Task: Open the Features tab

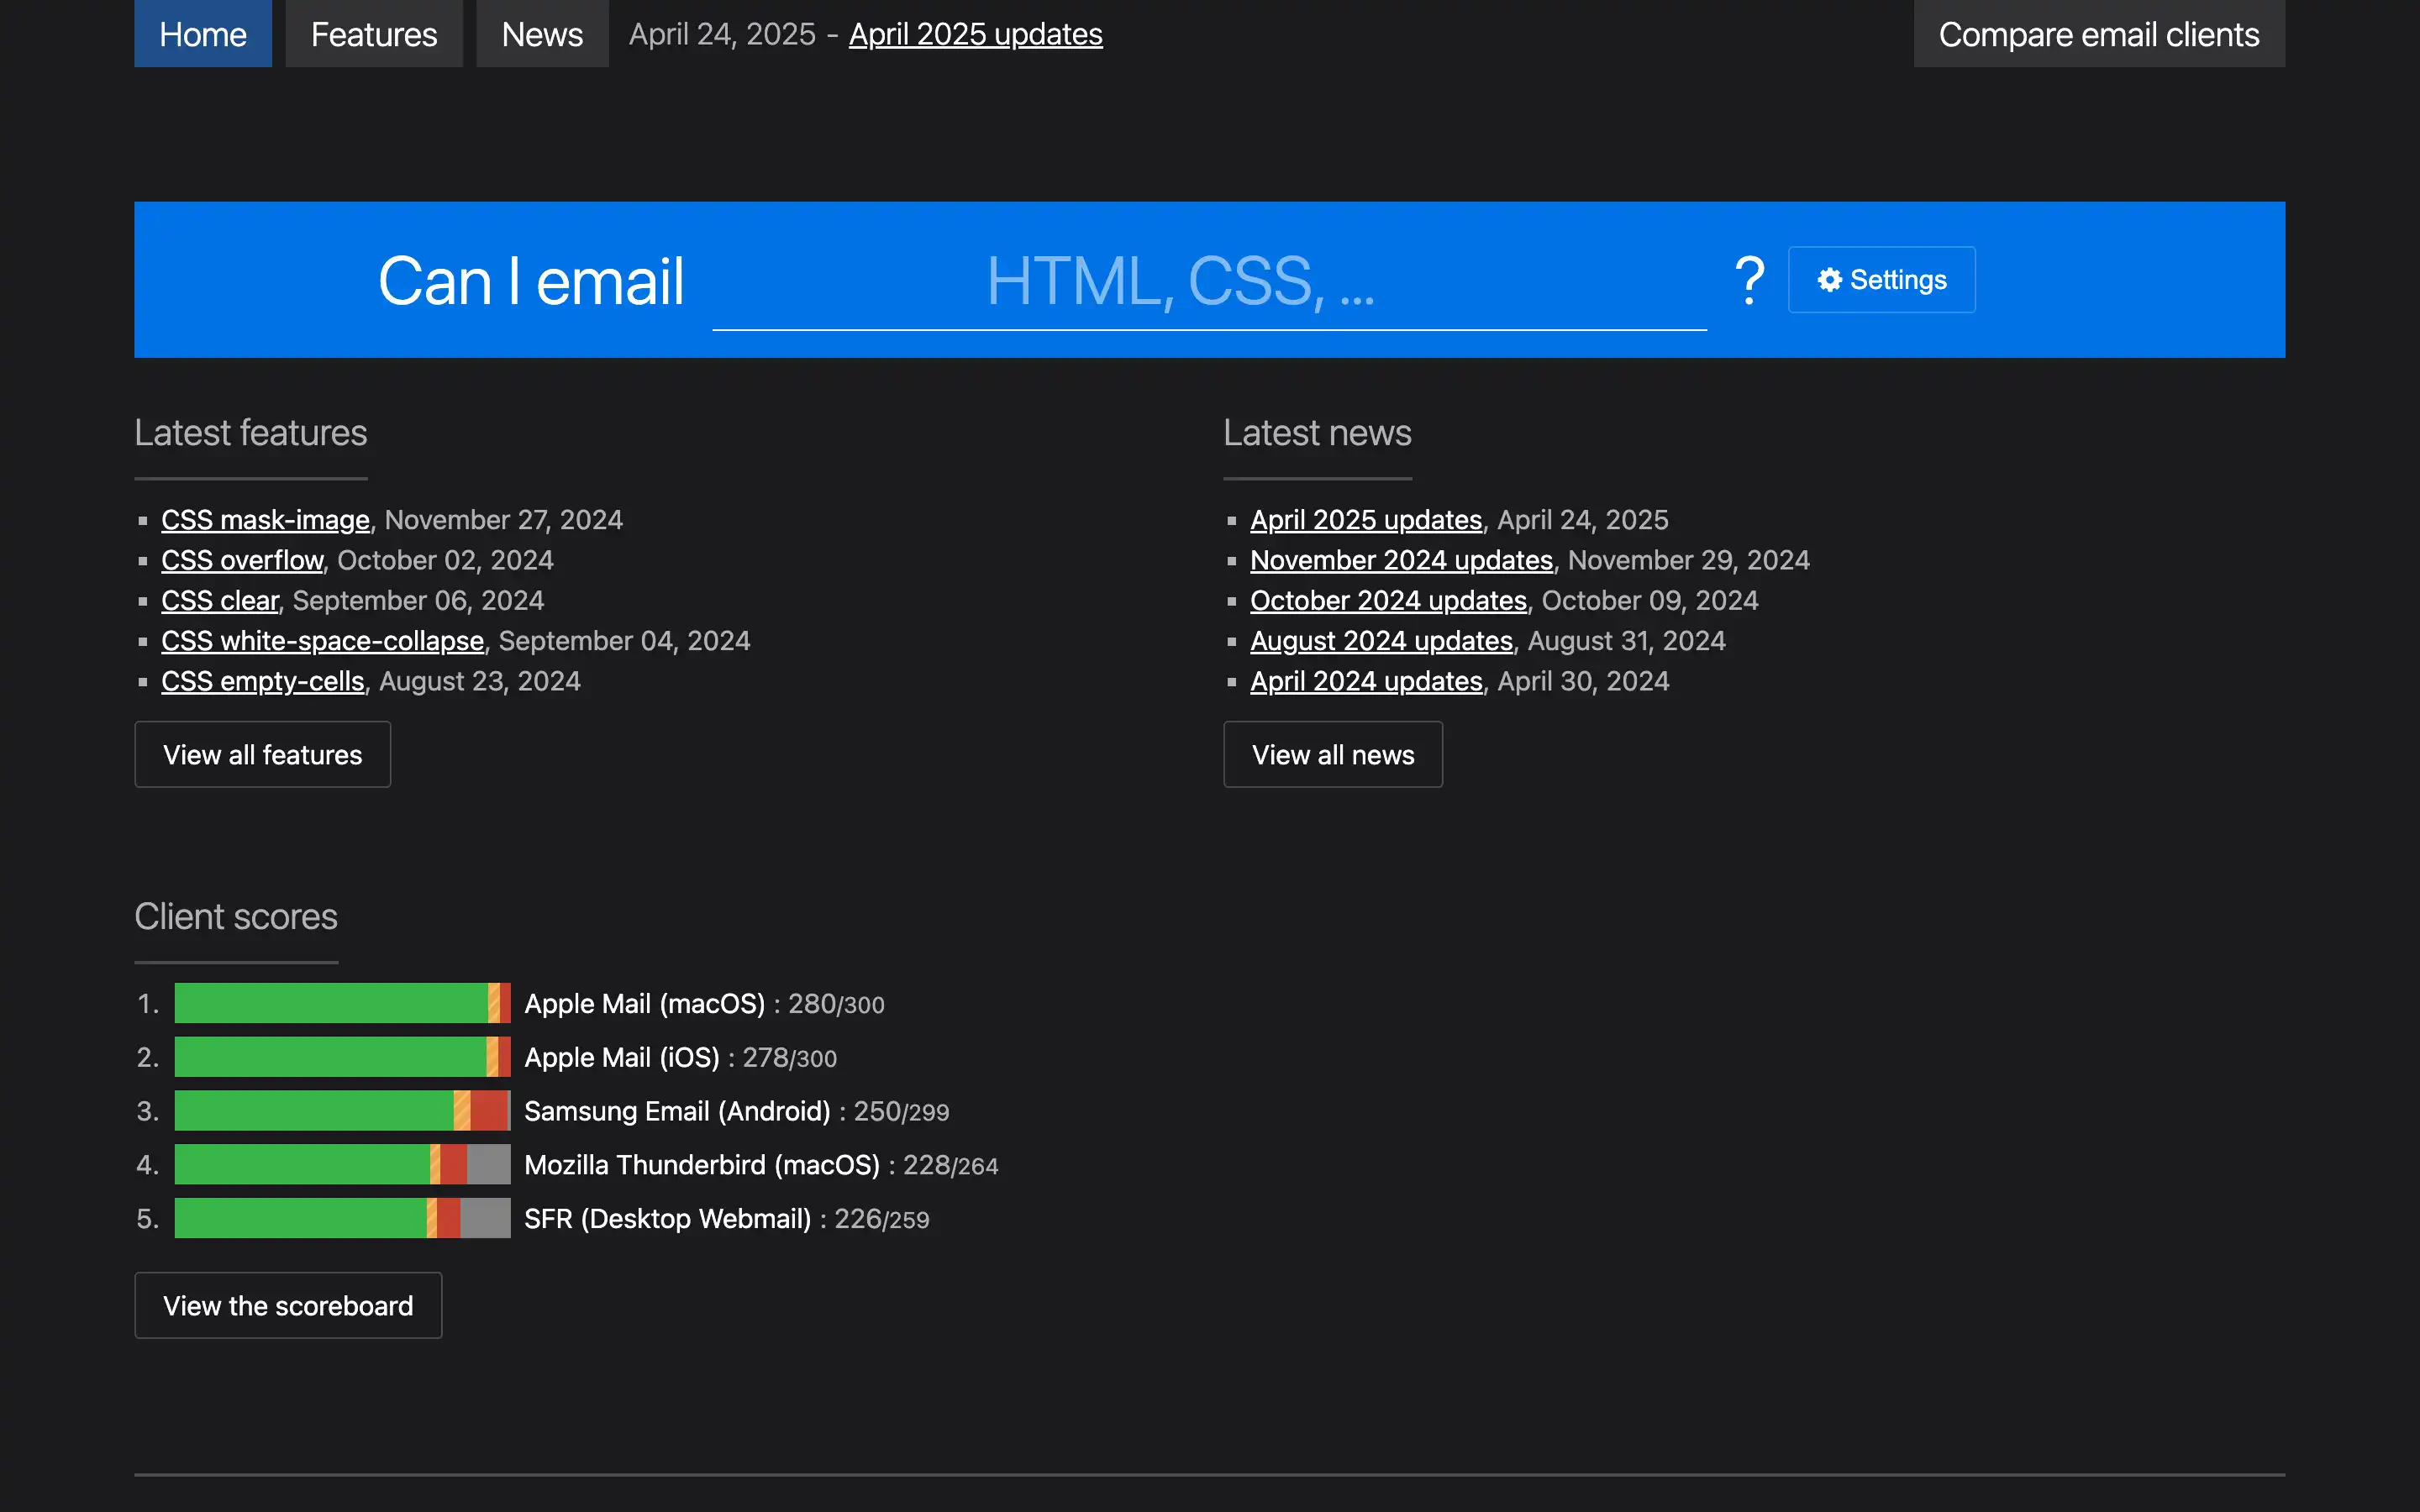Action: [374, 34]
